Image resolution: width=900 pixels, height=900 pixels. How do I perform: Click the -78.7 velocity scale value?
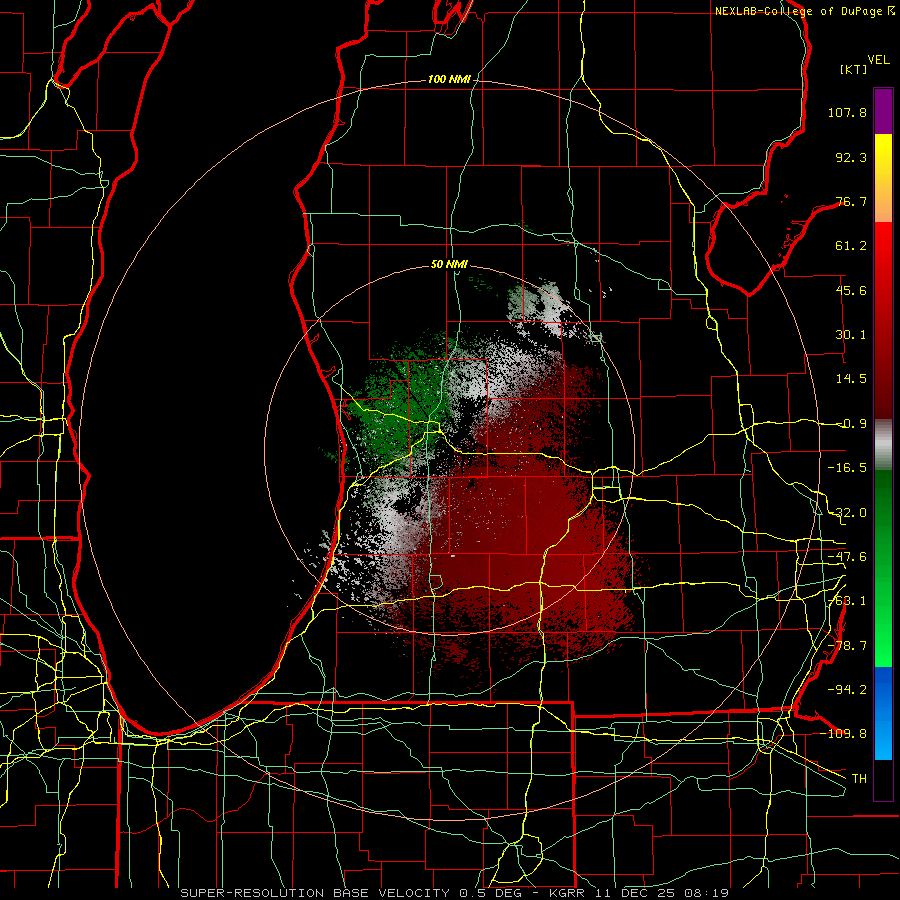(847, 646)
